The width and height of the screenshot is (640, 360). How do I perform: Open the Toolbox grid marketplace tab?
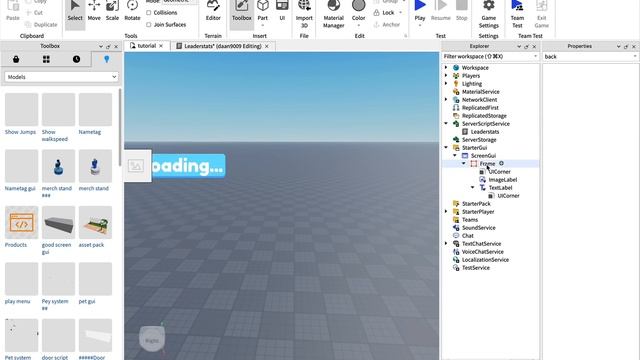tap(46, 59)
